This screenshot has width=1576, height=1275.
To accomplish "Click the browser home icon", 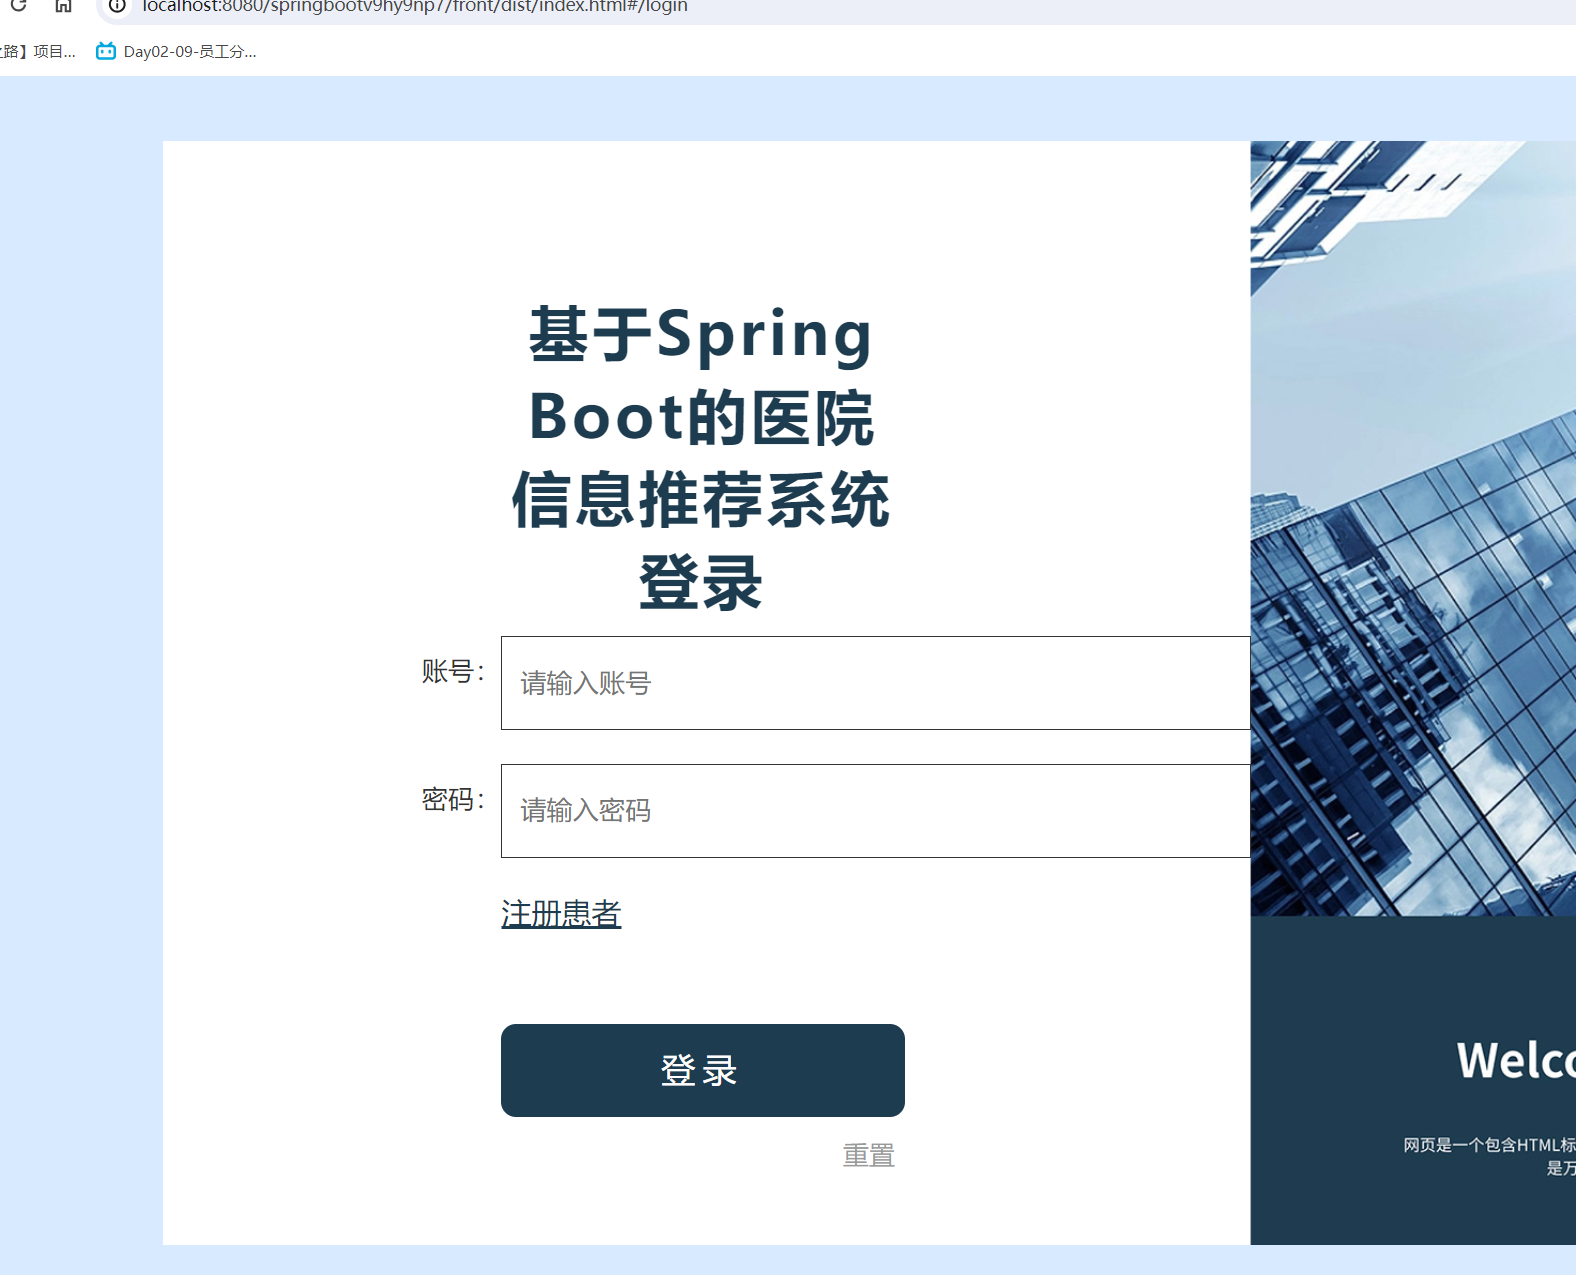I will 63,5.
